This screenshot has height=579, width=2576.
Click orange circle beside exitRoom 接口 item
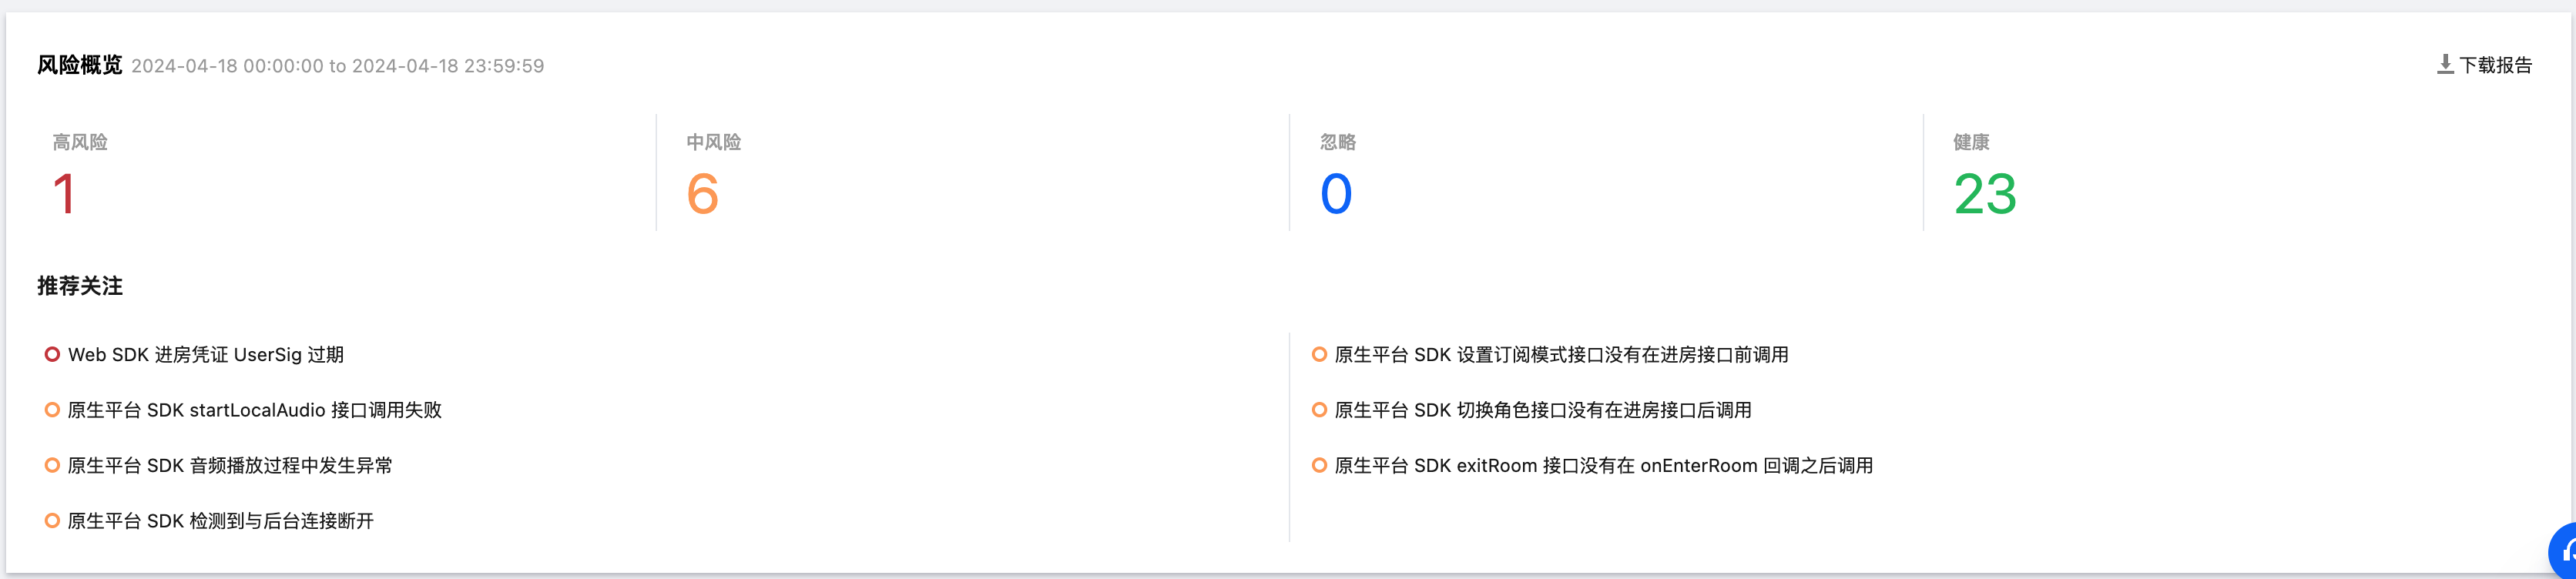coord(1319,465)
